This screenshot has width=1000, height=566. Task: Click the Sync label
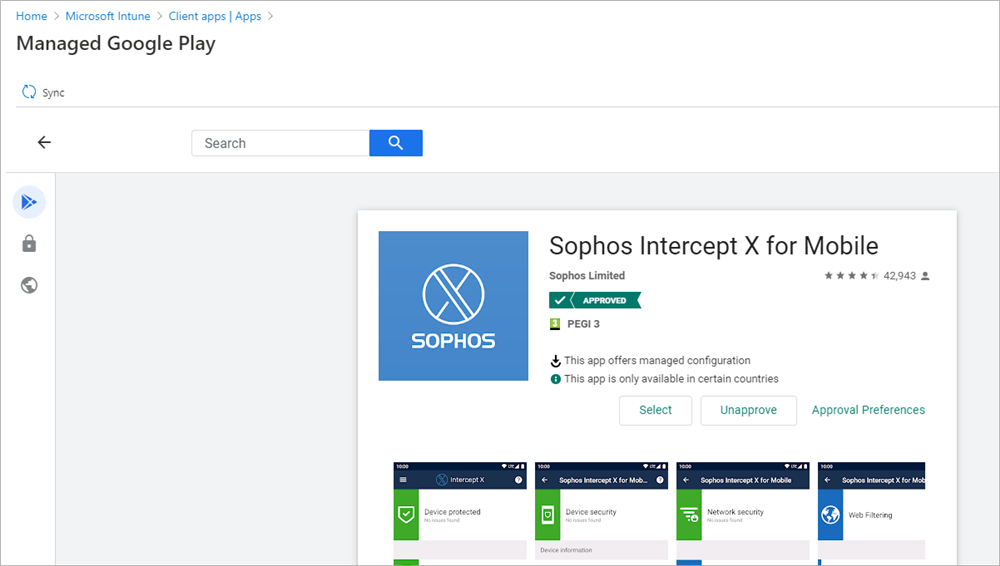click(x=54, y=93)
